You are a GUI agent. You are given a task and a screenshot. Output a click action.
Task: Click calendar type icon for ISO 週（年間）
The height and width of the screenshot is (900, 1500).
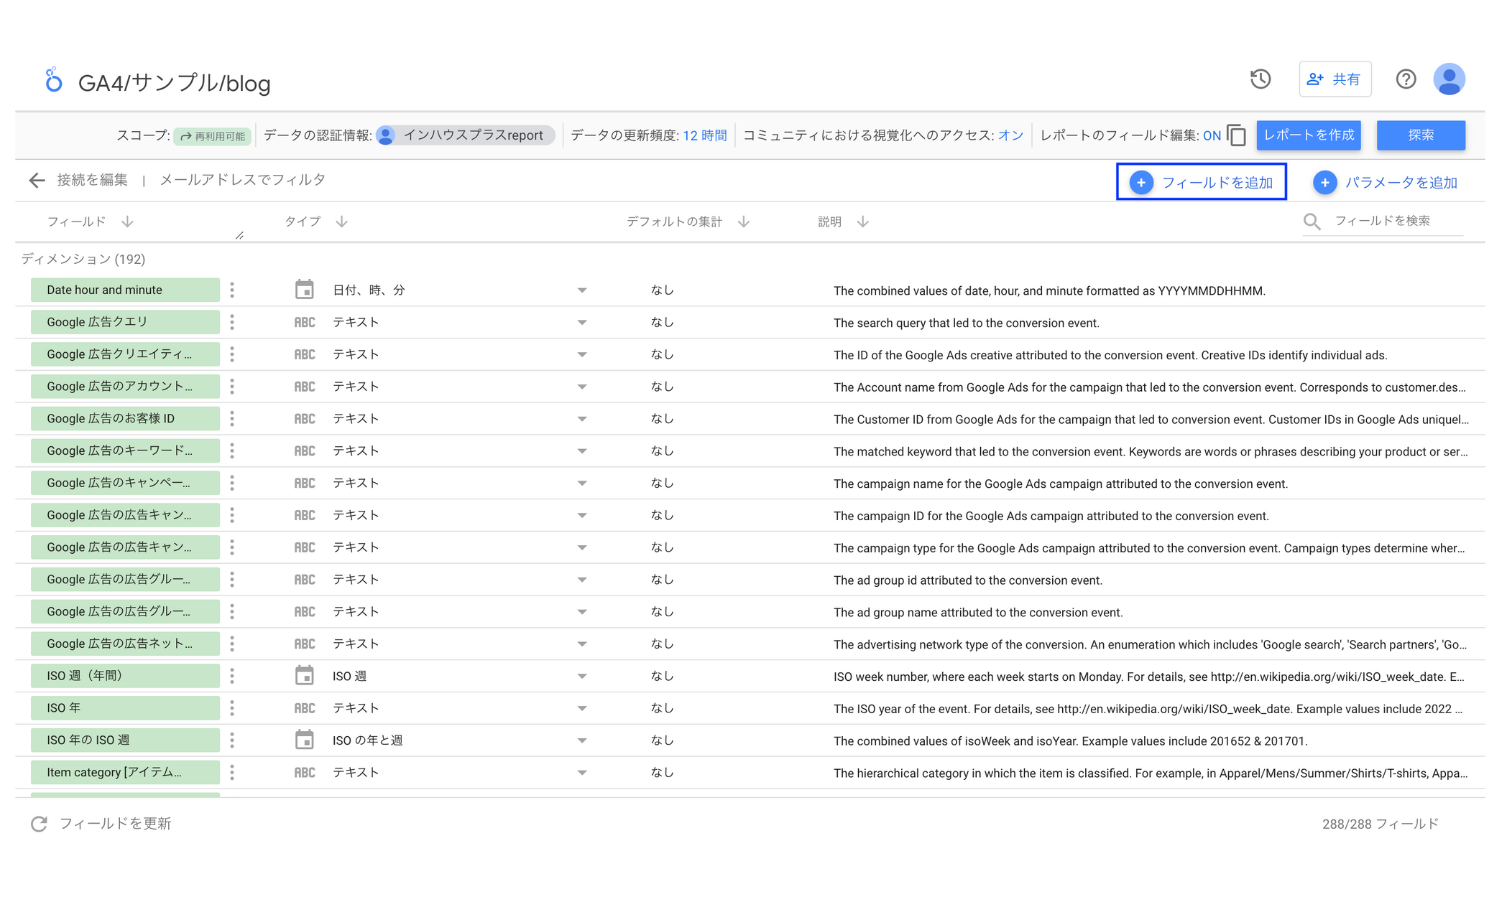304,676
